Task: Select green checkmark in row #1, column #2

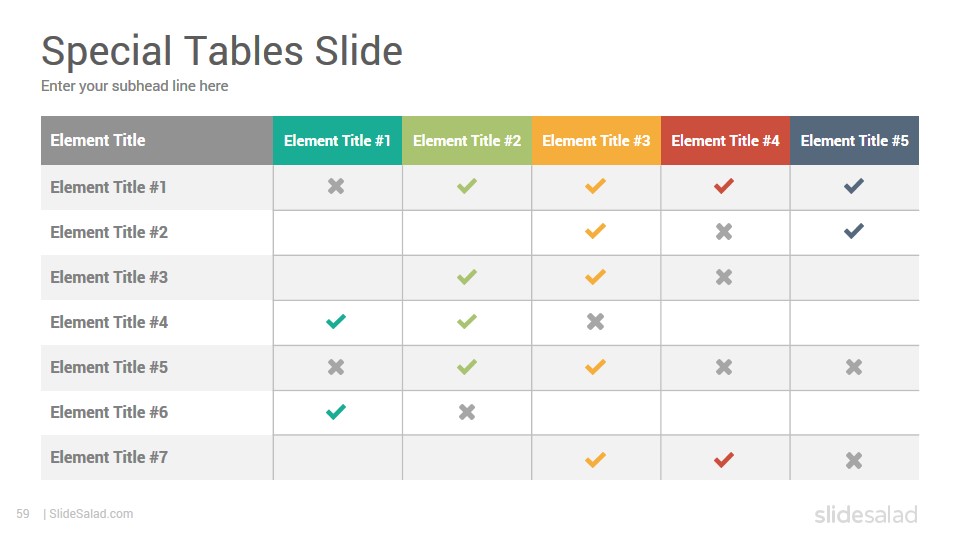Action: pyautogui.click(x=467, y=186)
